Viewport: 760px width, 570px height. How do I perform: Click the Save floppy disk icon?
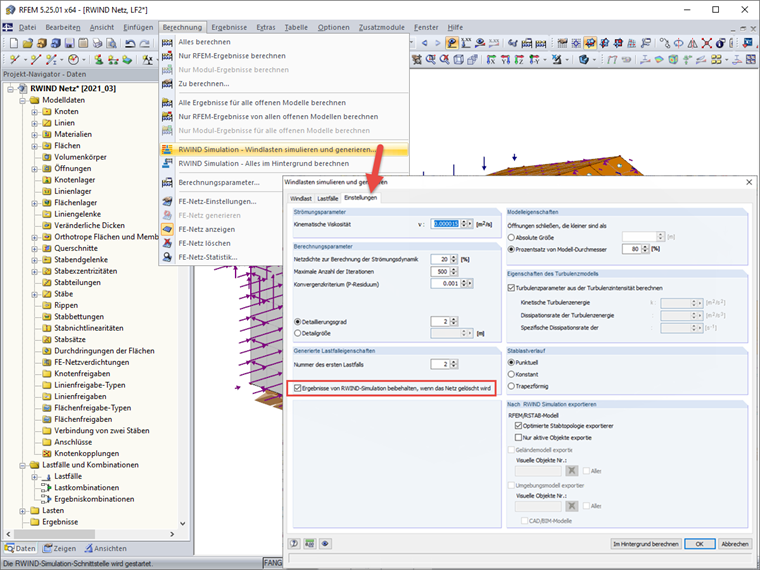click(x=69, y=44)
